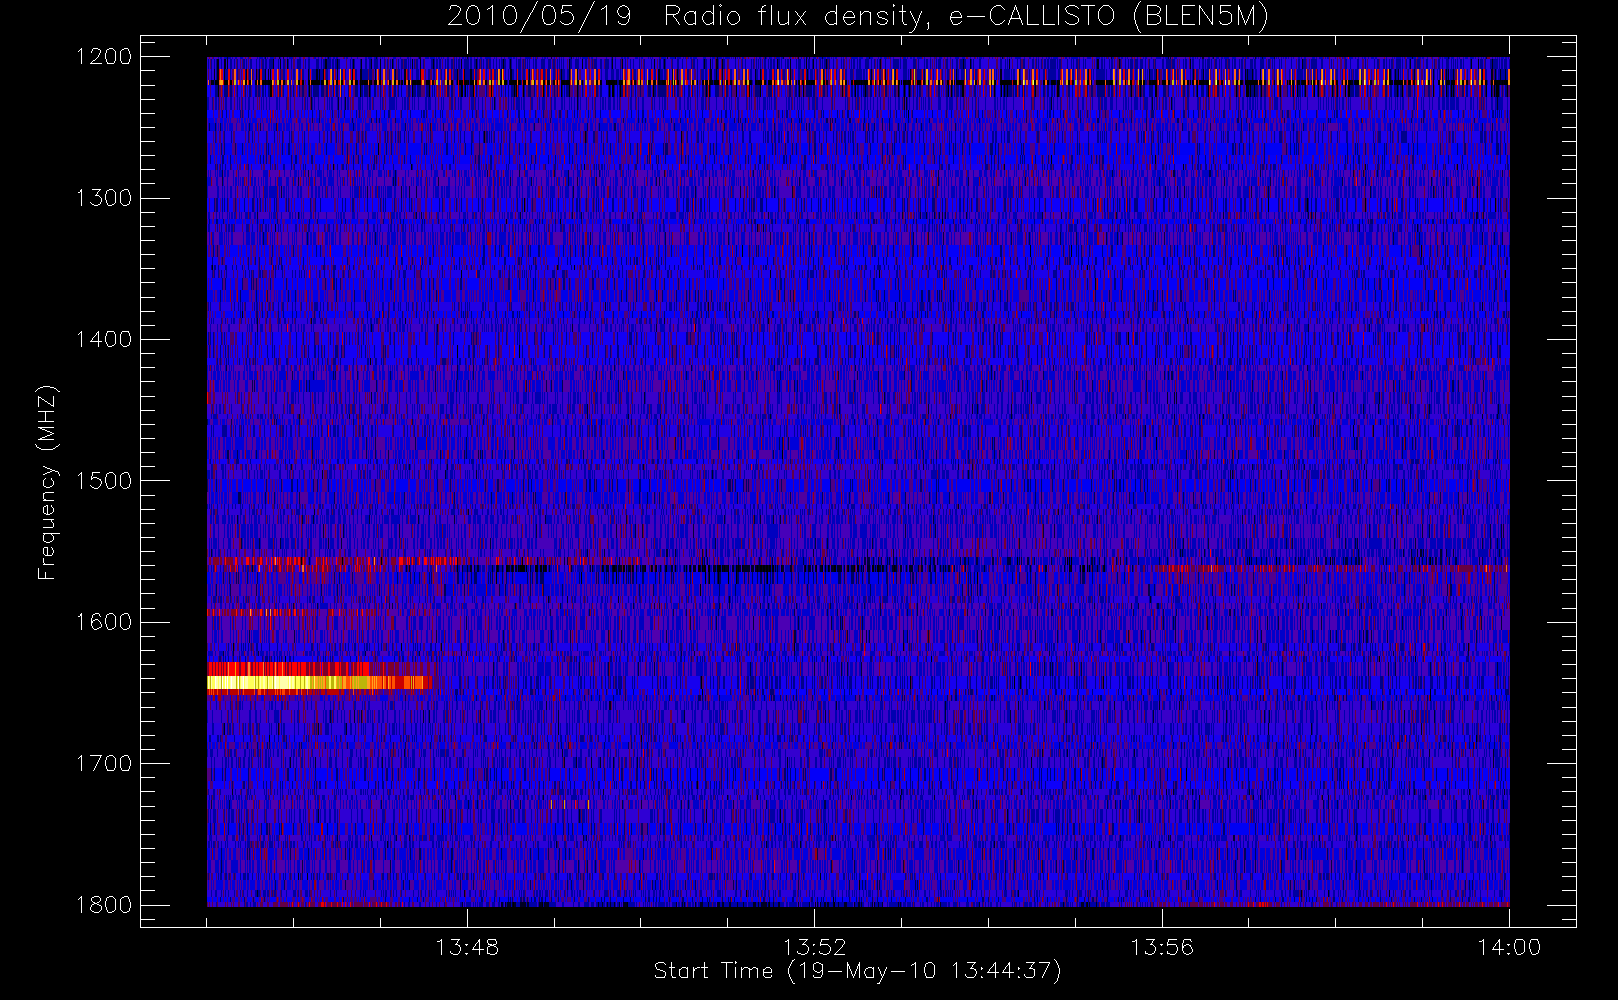The height and width of the screenshot is (1000, 1618).
Task: Click the 'Frequency (MHZ)' axis label
Action: click(x=47, y=482)
